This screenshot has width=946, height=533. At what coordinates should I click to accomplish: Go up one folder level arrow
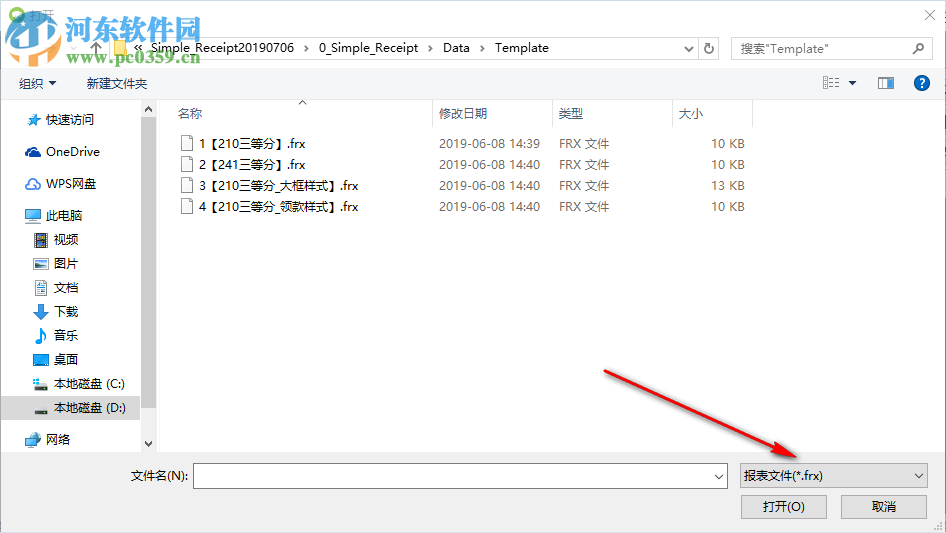[x=95, y=48]
